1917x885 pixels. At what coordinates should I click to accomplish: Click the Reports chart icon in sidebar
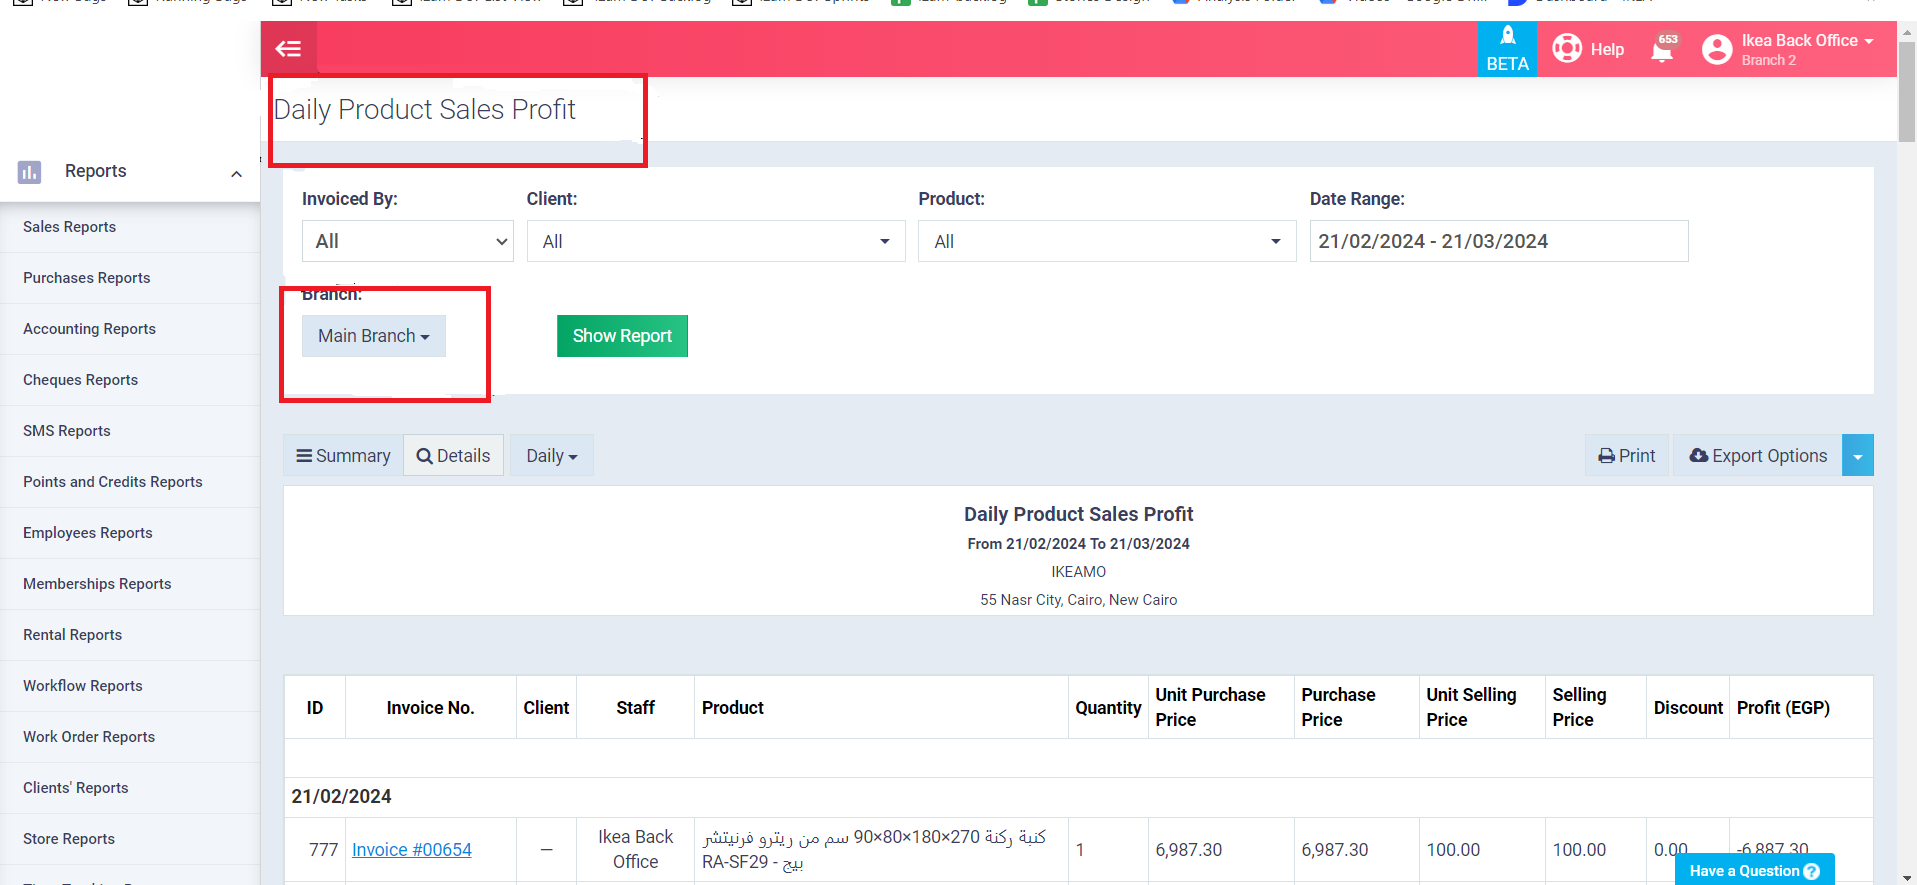tap(29, 172)
